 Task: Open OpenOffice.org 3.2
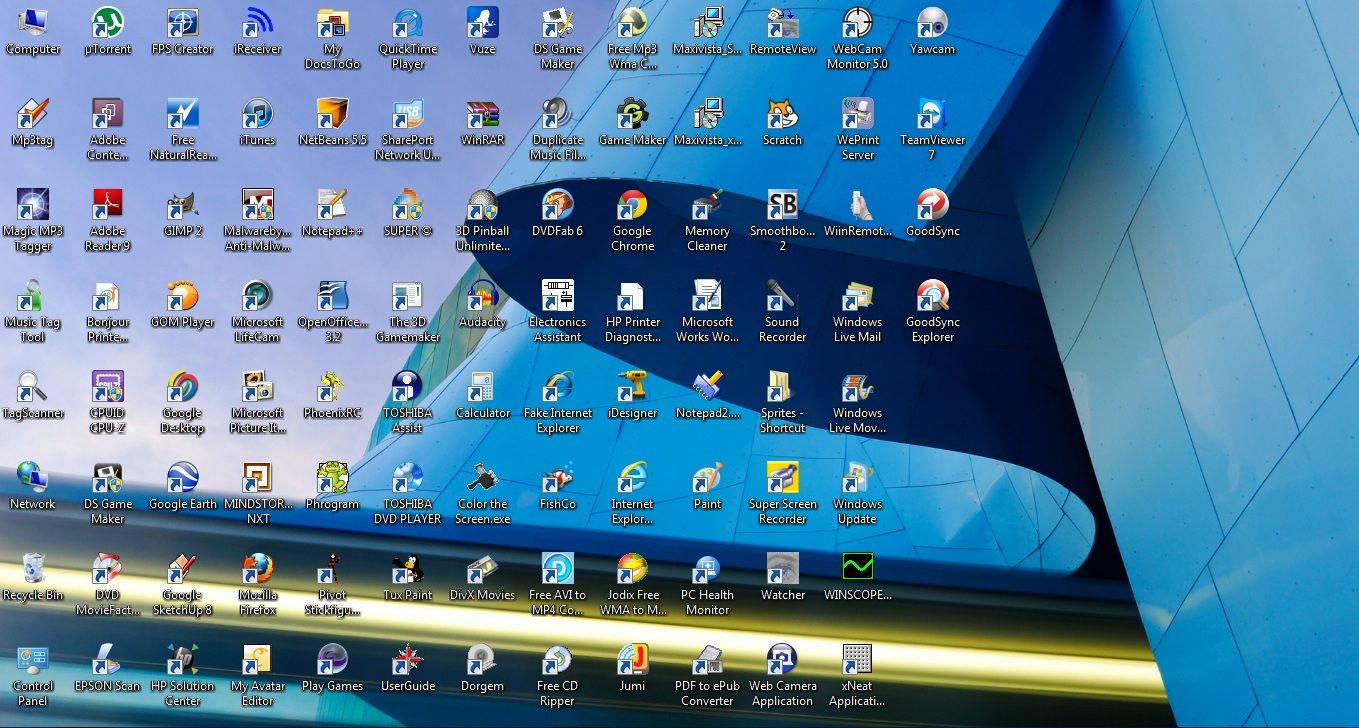tap(332, 300)
